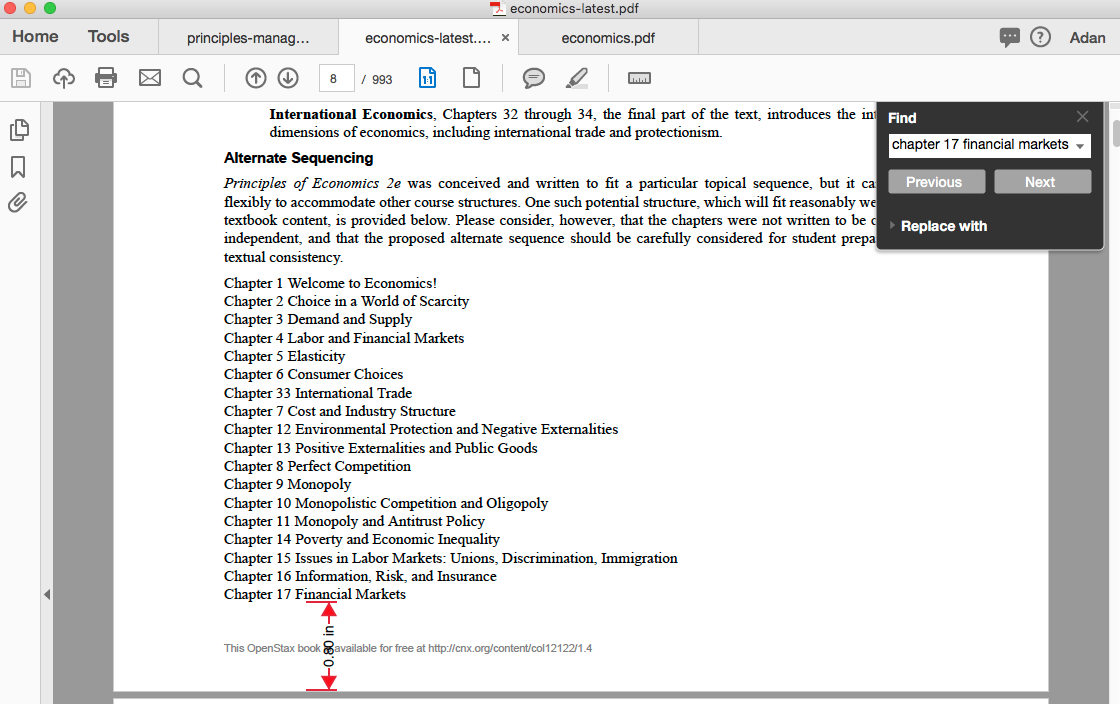Open the feedback speech bubble in the toolbar

(x=1010, y=37)
